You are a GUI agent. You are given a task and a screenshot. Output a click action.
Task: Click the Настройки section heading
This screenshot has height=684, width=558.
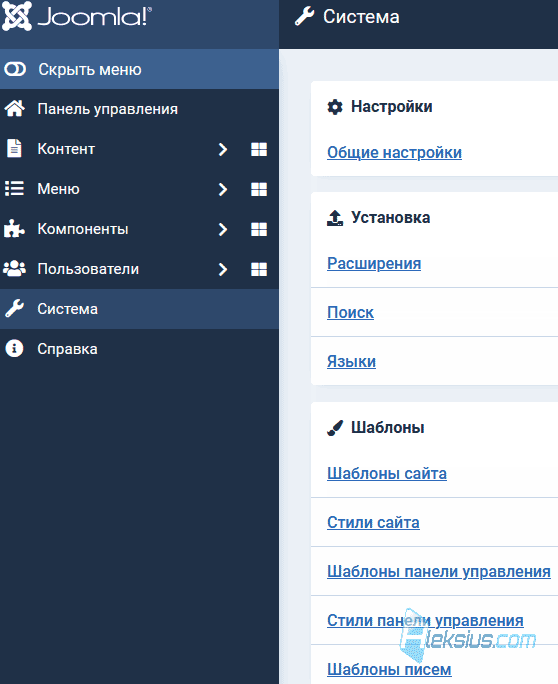(392, 107)
